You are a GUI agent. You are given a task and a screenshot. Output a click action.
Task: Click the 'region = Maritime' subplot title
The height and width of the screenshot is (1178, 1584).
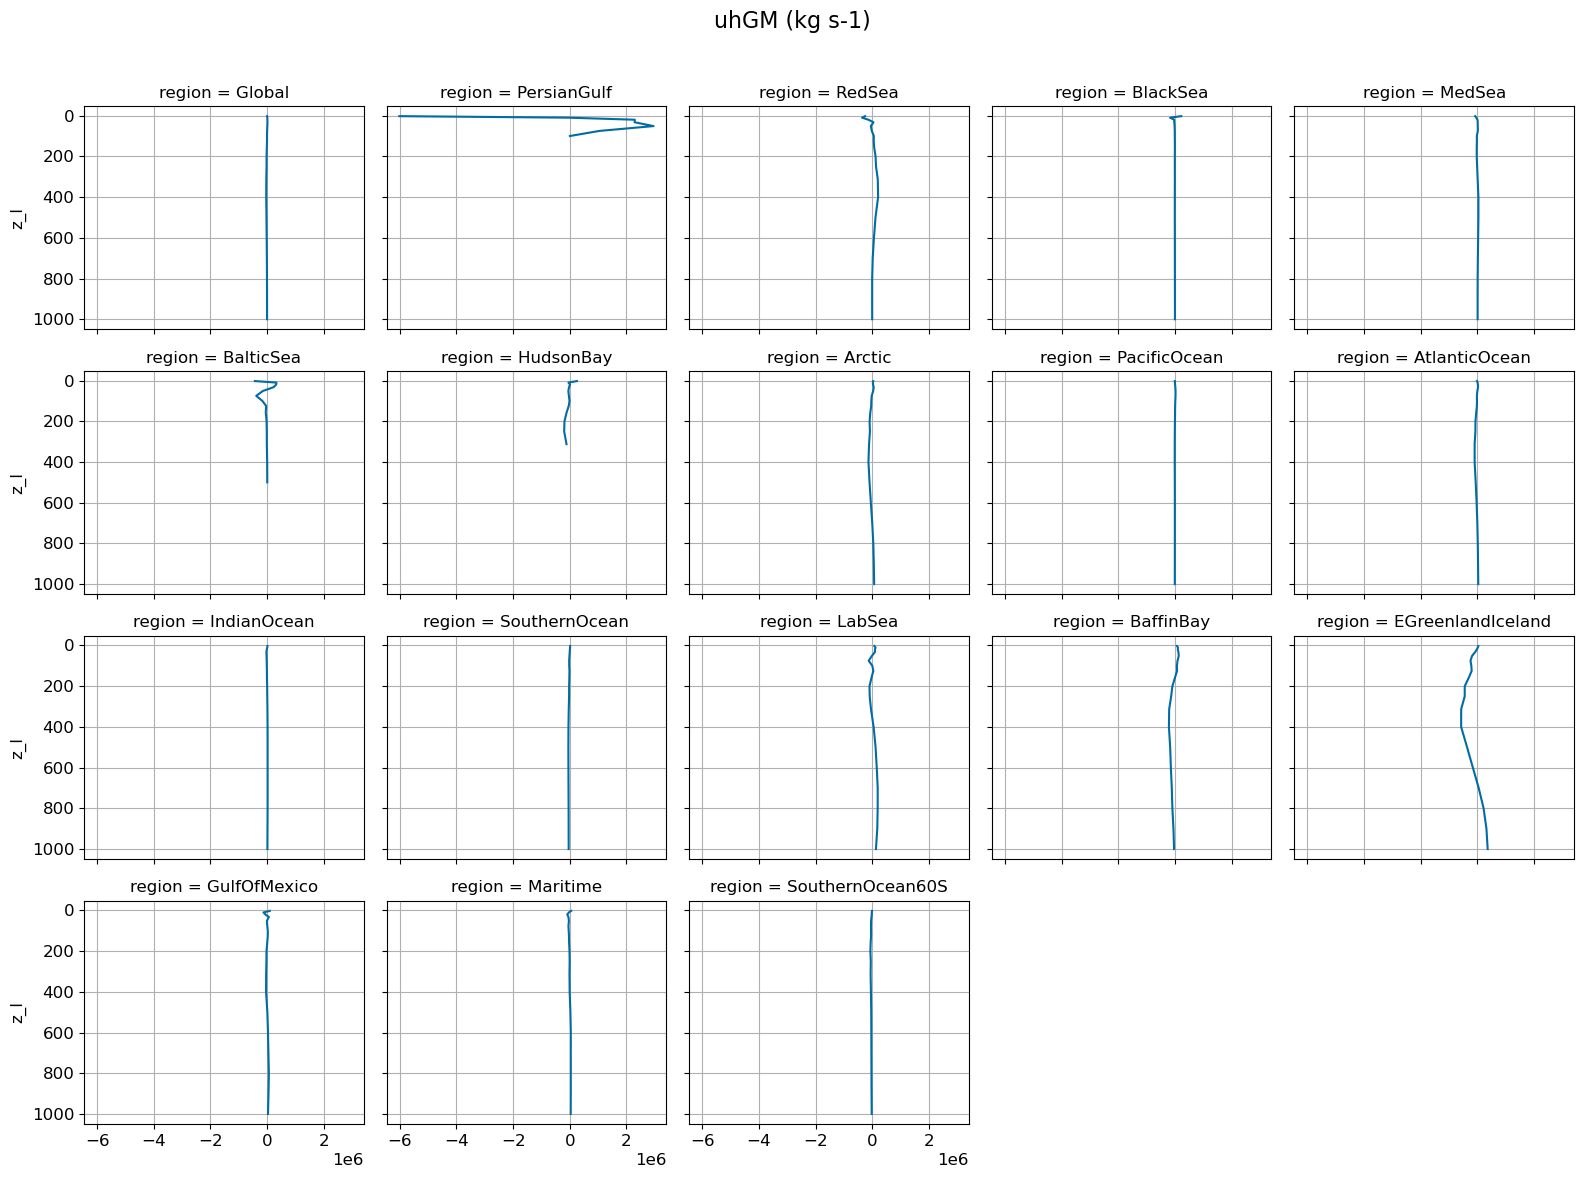coord(526,887)
